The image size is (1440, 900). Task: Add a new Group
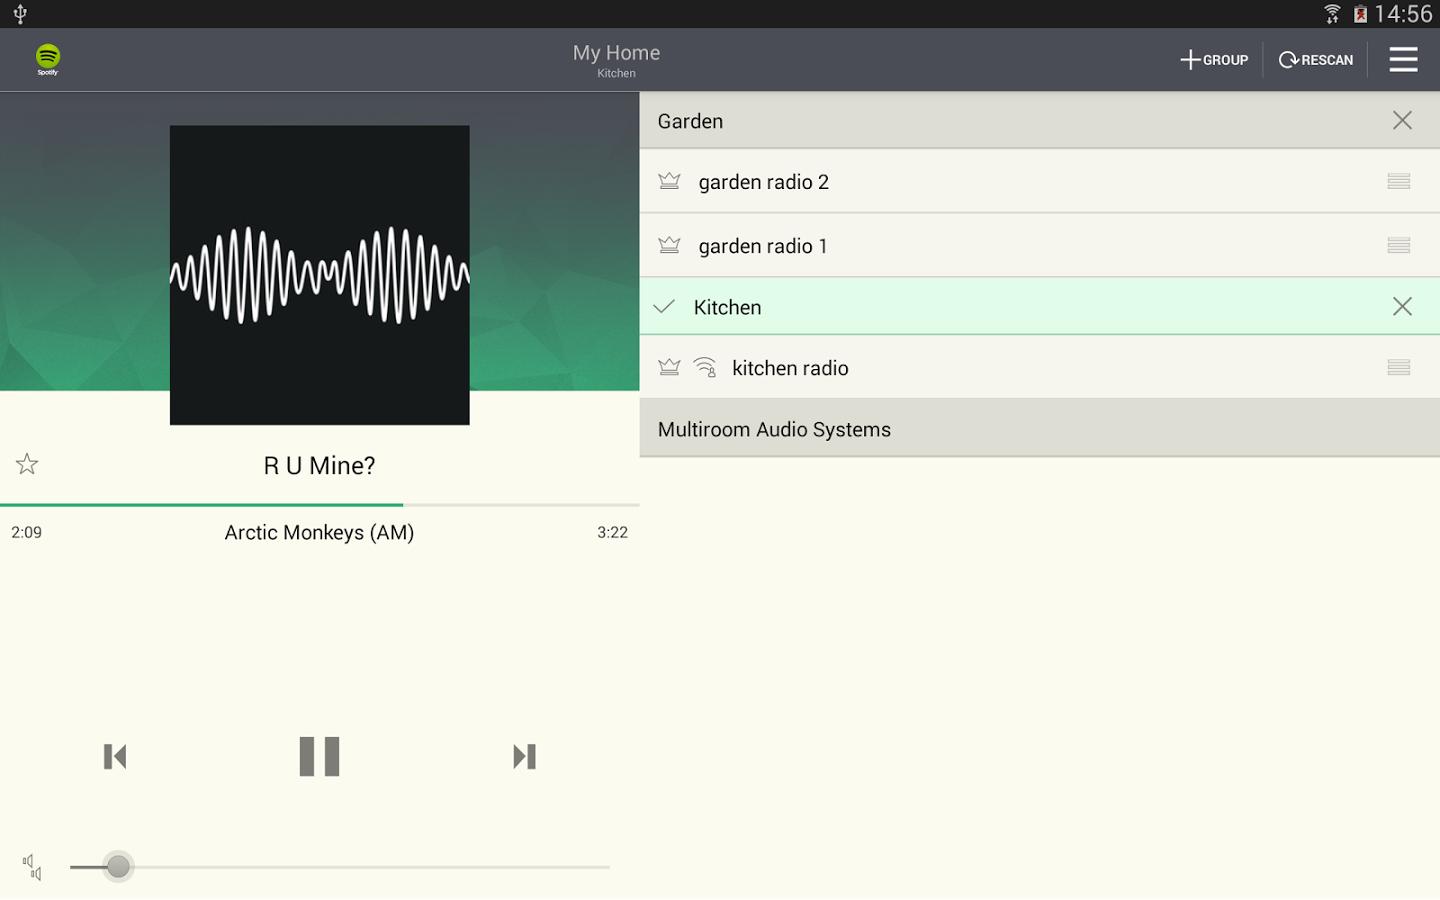click(1214, 60)
